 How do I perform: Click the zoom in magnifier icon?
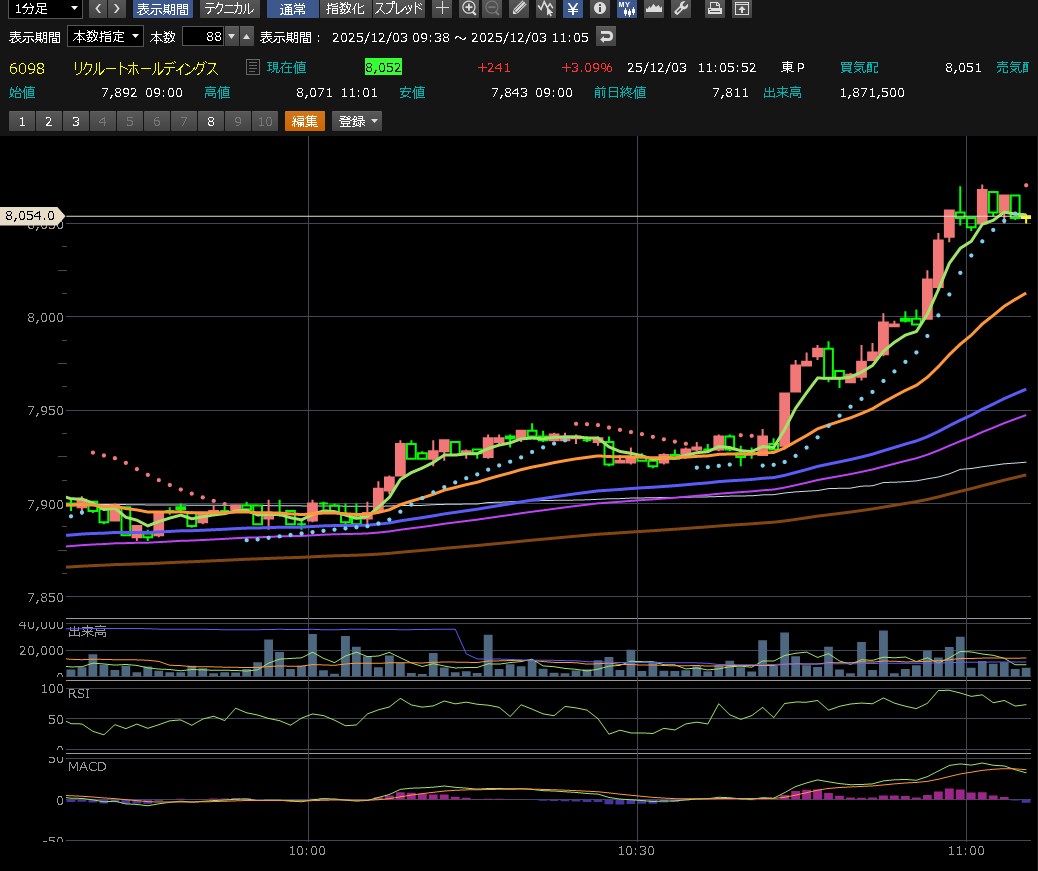click(469, 9)
